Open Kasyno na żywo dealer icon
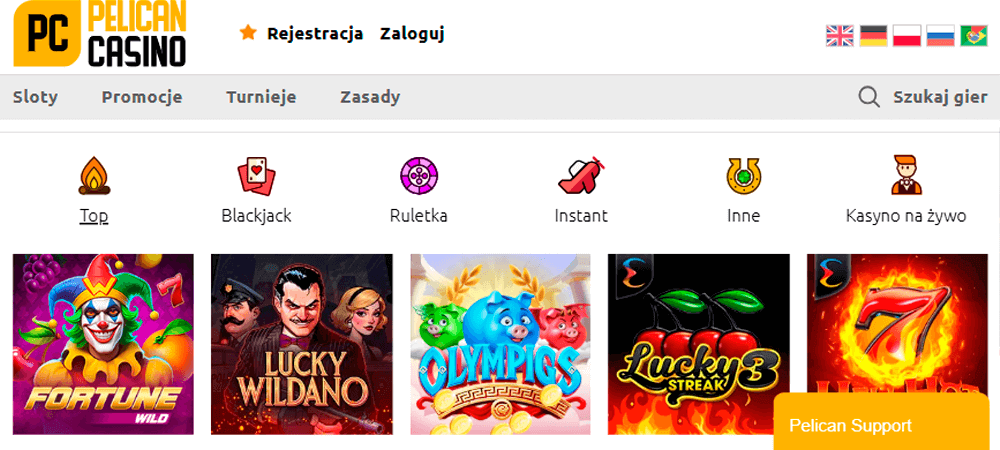The height and width of the screenshot is (450, 1000). pos(905,175)
